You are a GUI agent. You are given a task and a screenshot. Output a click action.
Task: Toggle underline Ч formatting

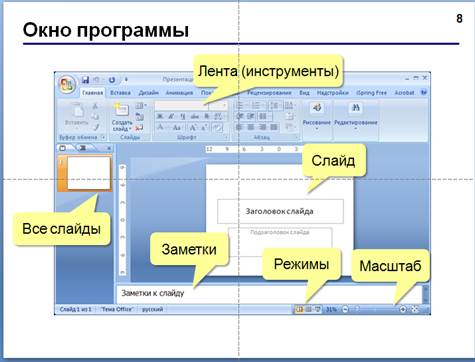(x=183, y=116)
